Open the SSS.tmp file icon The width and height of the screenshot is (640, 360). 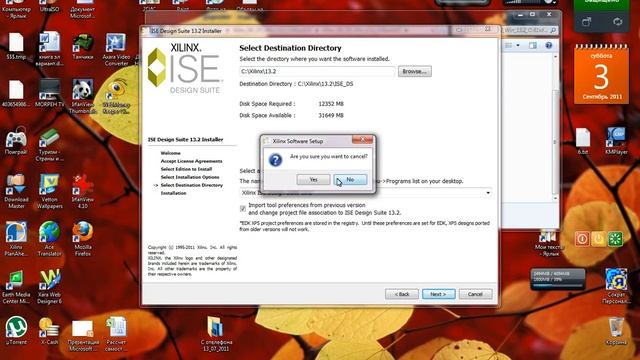click(x=16, y=47)
